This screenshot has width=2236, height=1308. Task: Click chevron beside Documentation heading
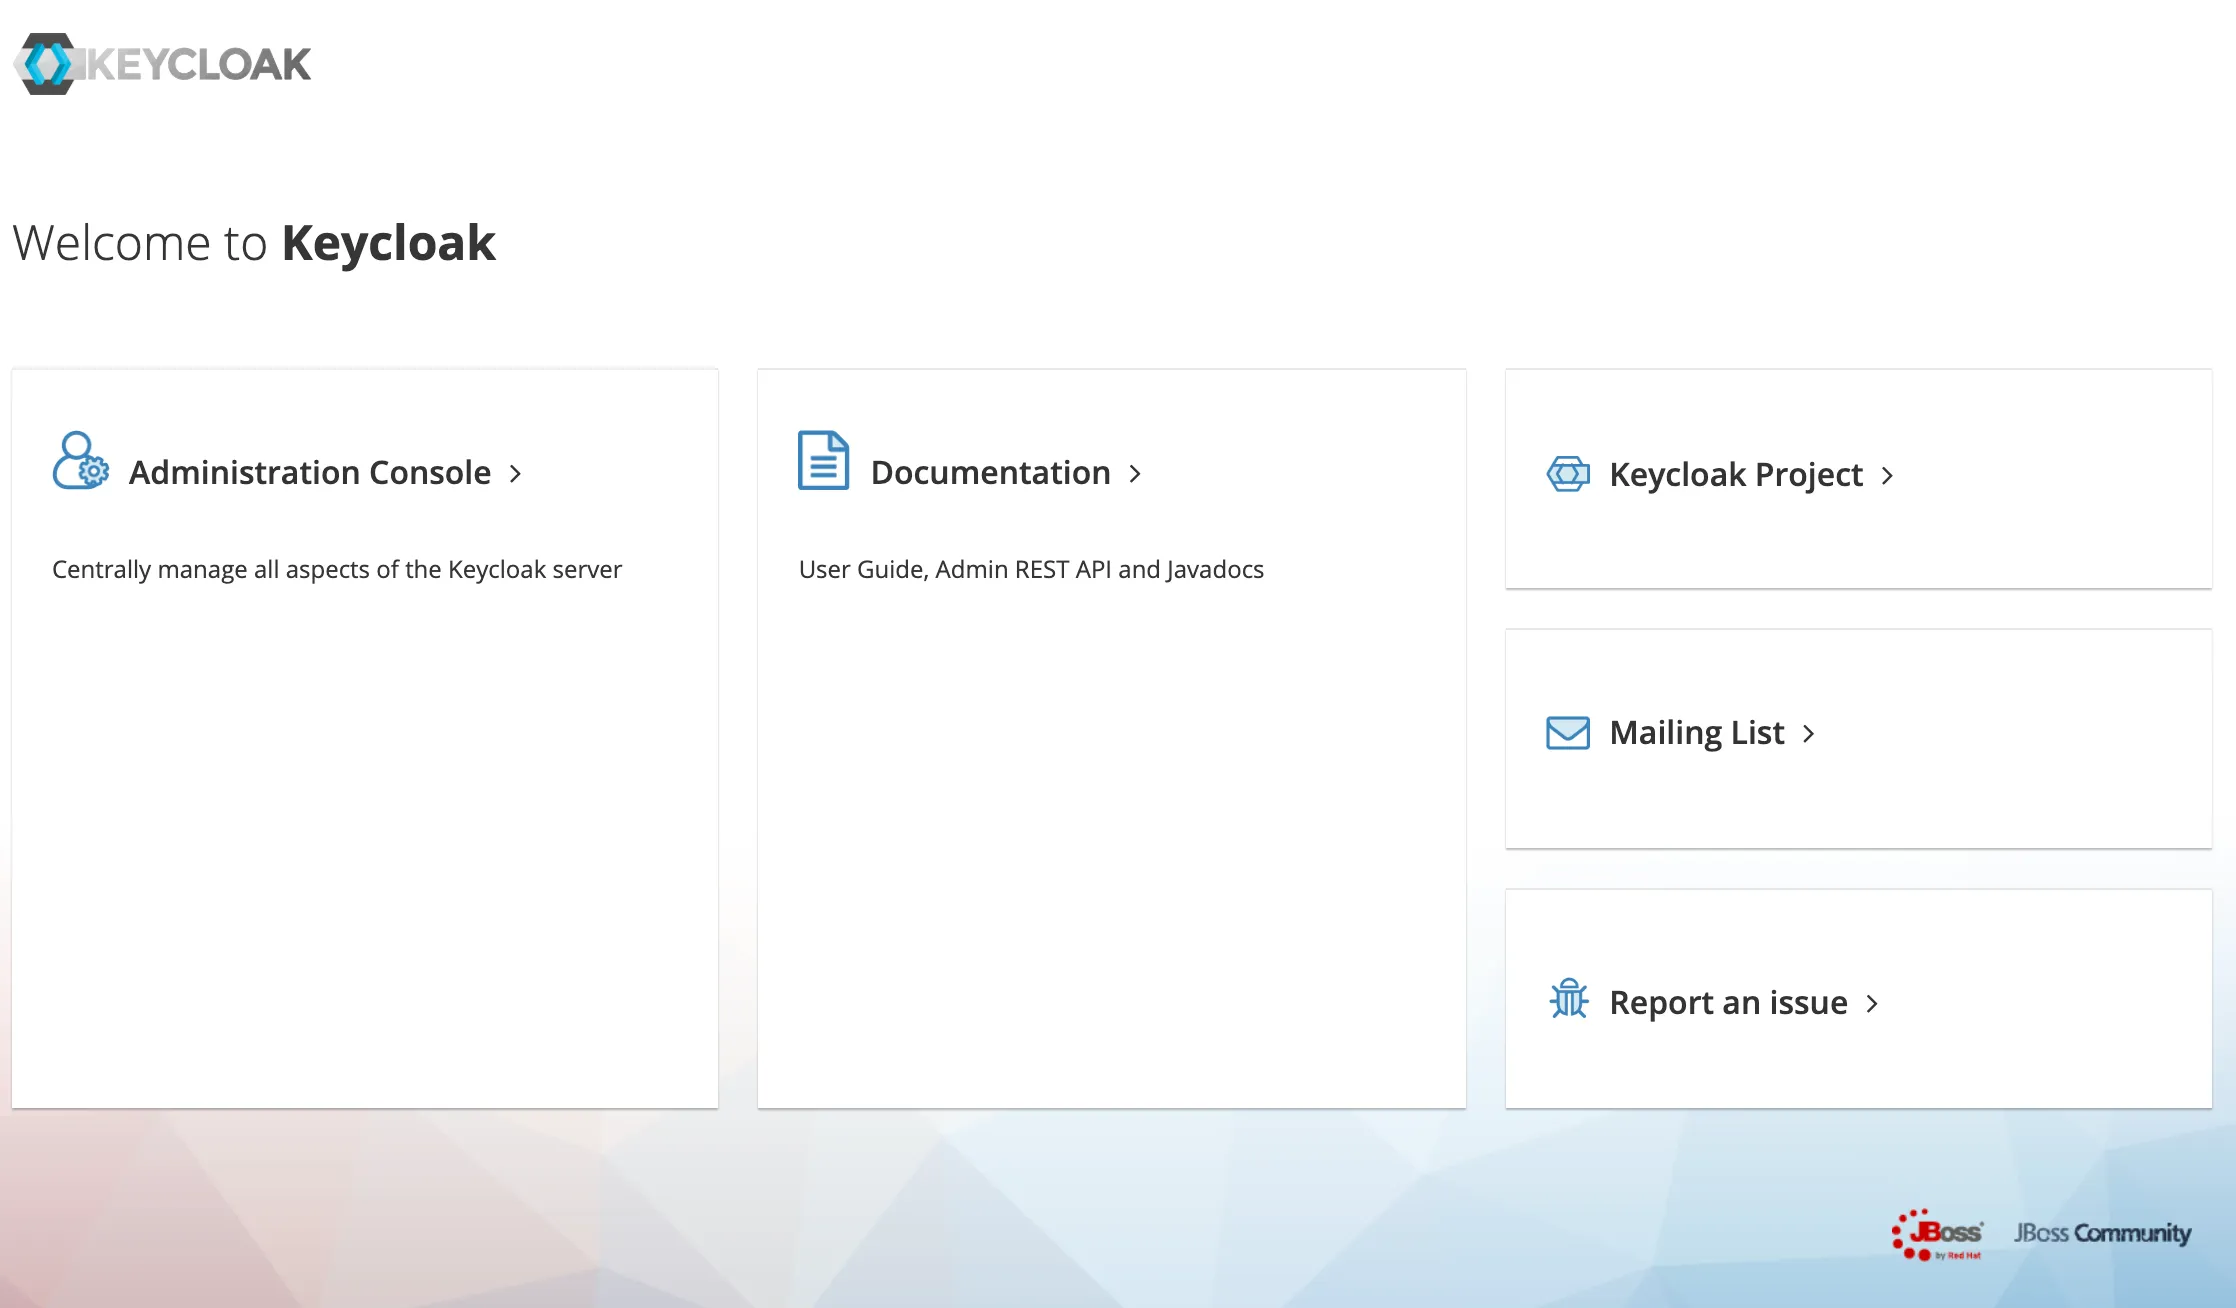click(x=1135, y=474)
